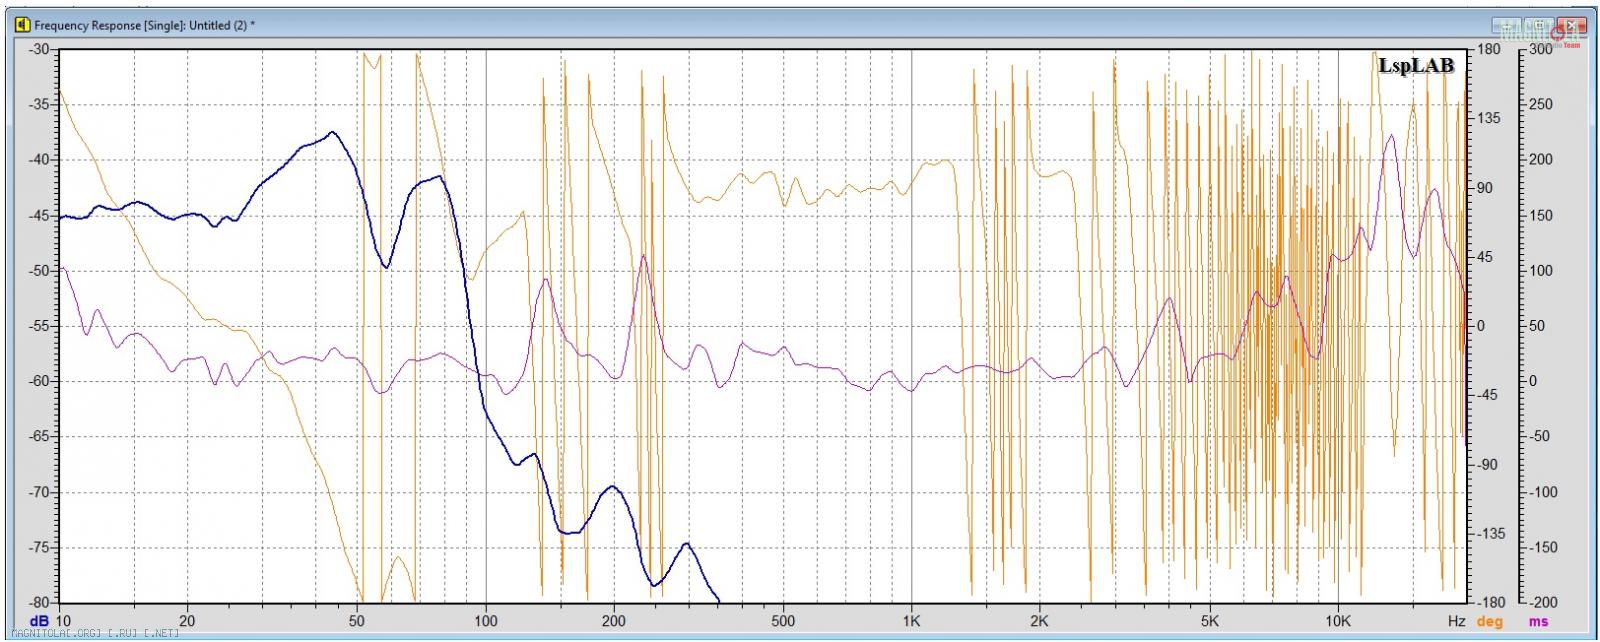Click the 500 tick on the frequency axis
This screenshot has width=1600, height=642.
click(x=783, y=621)
